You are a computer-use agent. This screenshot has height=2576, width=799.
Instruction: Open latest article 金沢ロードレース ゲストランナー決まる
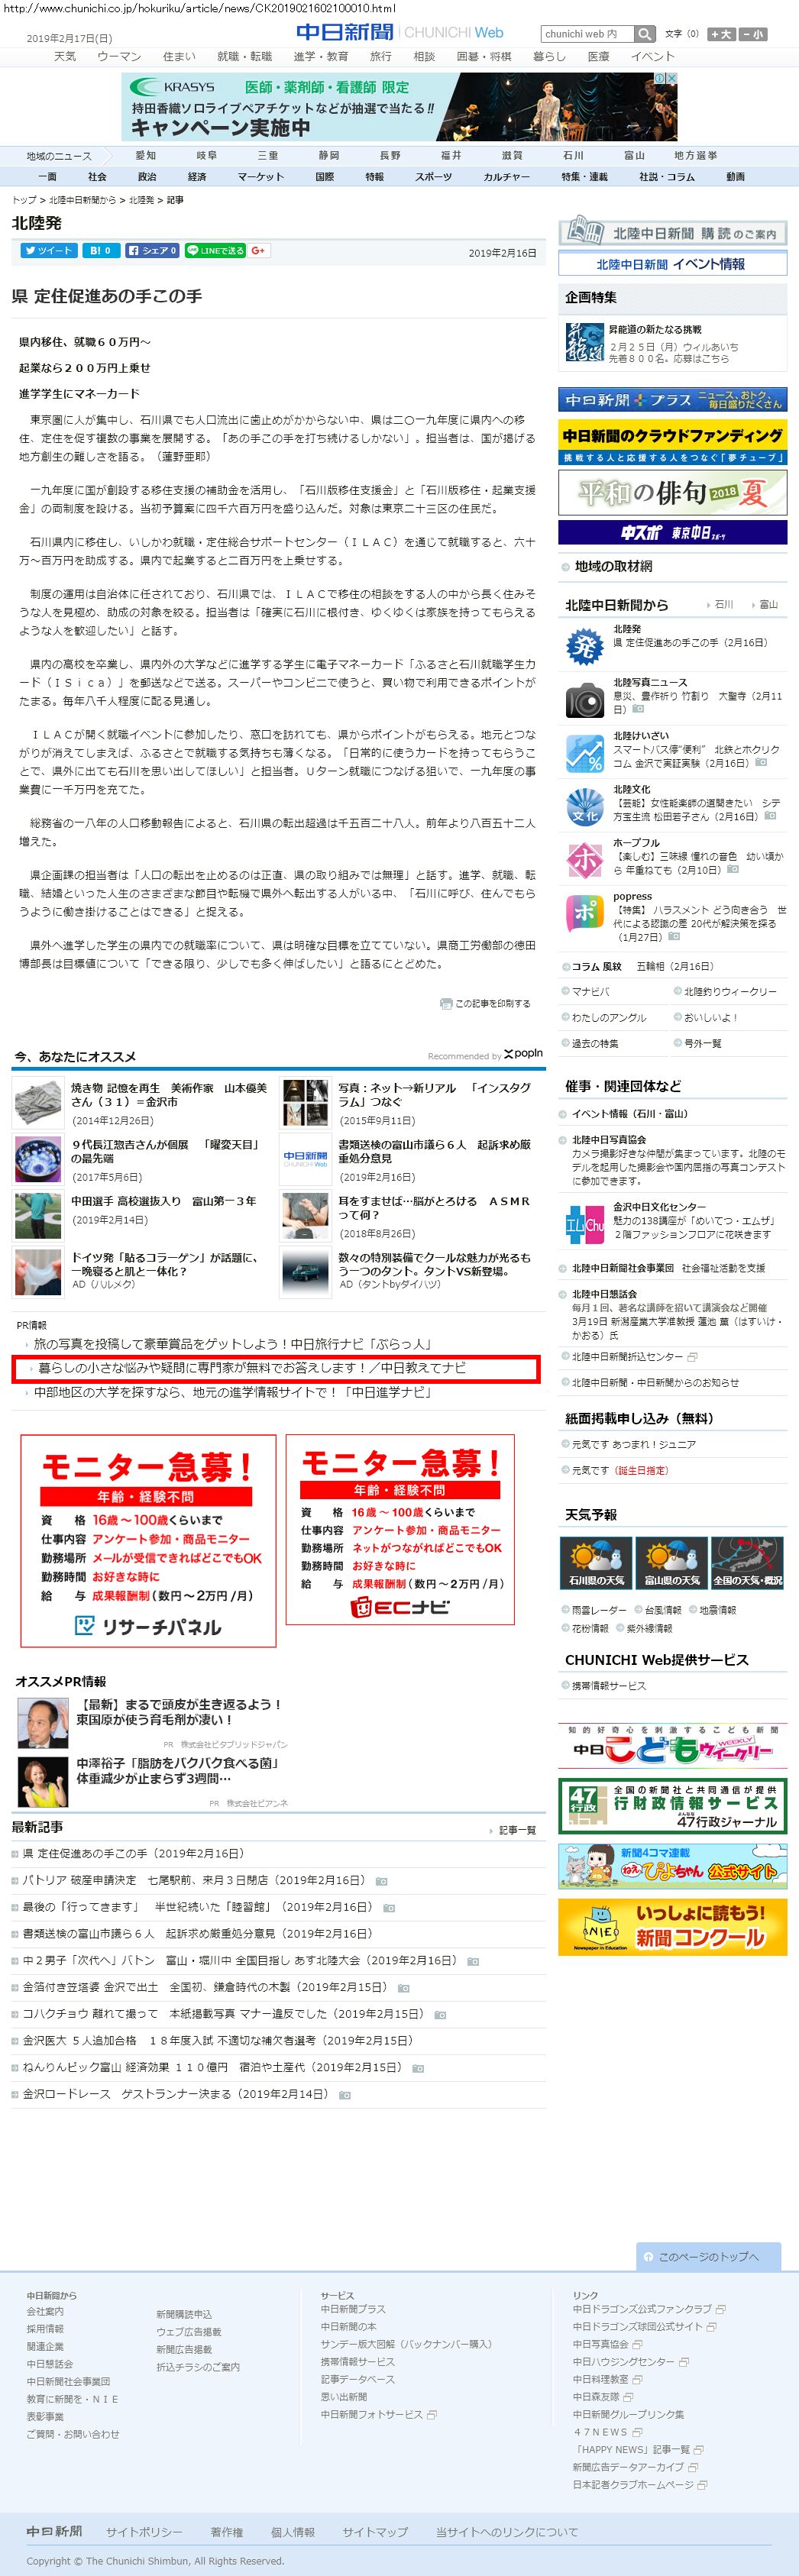pyautogui.click(x=179, y=2094)
